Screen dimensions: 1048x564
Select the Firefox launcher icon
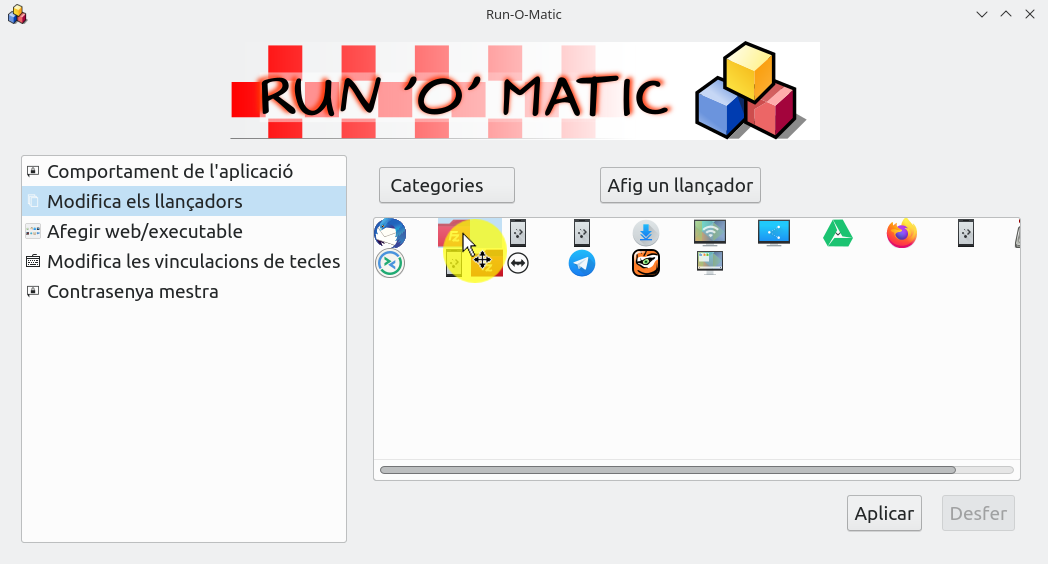click(x=902, y=234)
